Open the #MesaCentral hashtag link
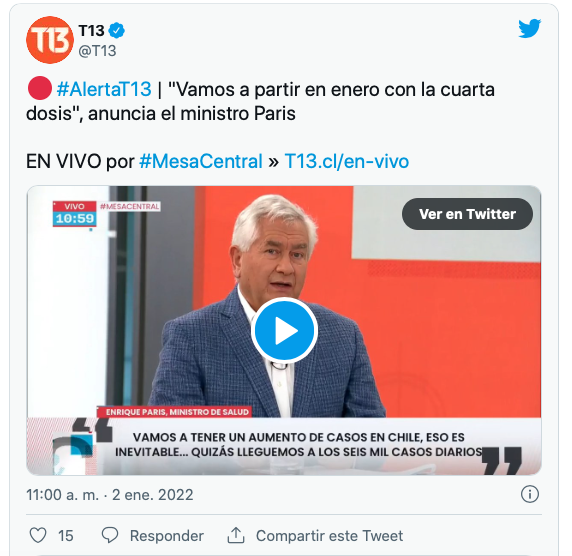Image resolution: width=572 pixels, height=556 pixels. 201,161
